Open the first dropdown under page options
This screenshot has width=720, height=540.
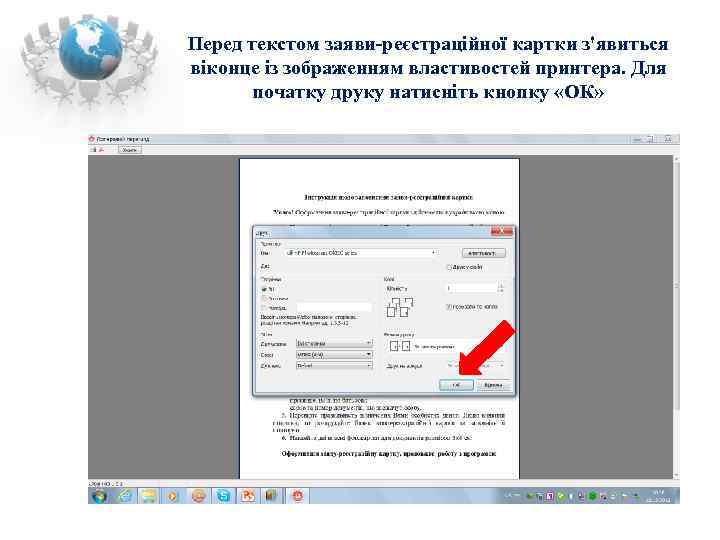334,343
